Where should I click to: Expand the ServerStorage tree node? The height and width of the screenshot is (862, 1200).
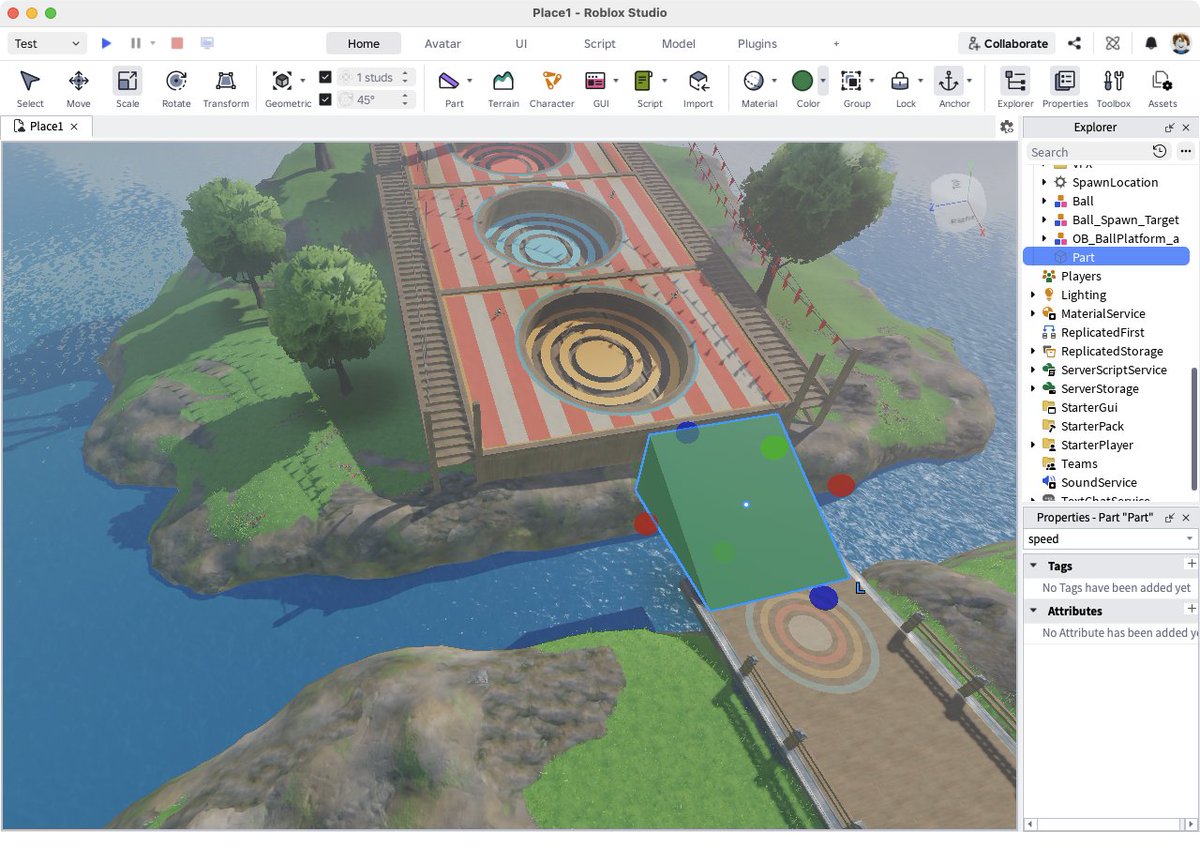coord(1034,389)
